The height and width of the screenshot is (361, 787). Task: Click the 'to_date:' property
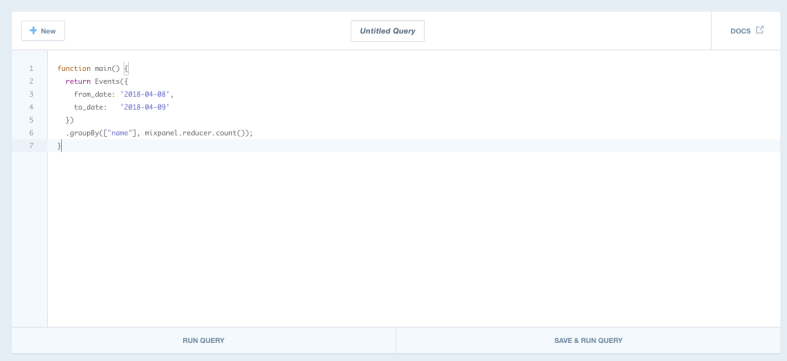[x=90, y=107]
